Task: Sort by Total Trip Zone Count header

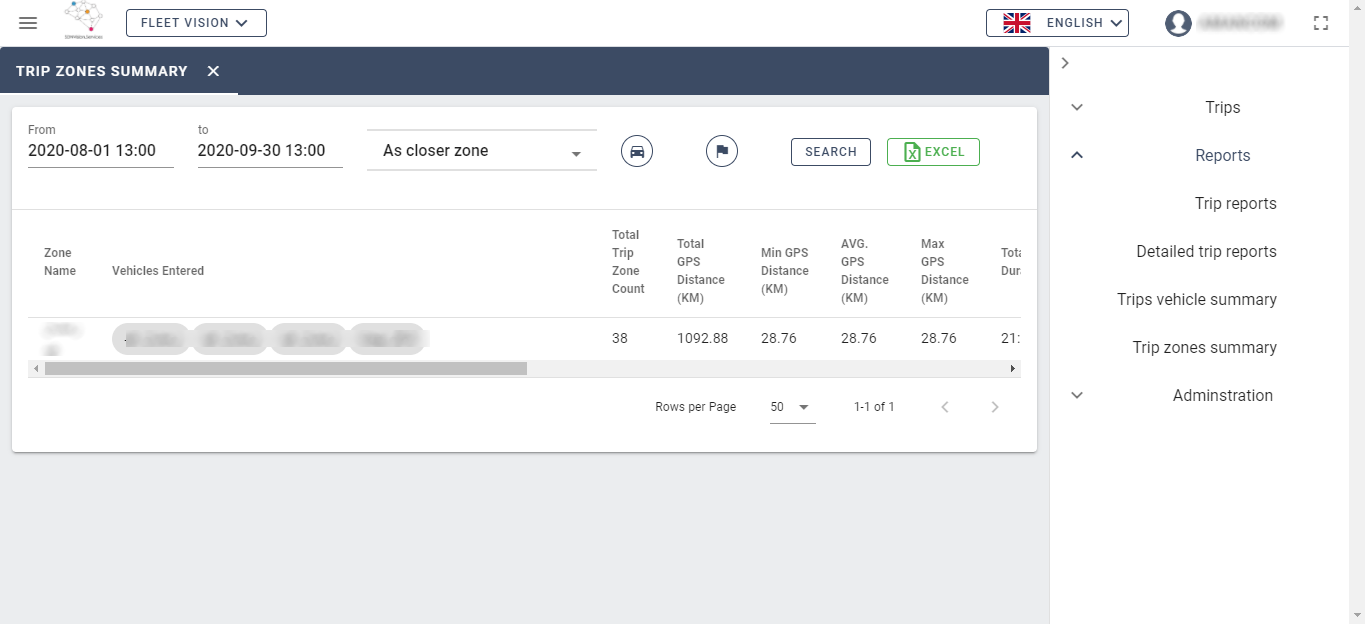Action: (x=628, y=262)
